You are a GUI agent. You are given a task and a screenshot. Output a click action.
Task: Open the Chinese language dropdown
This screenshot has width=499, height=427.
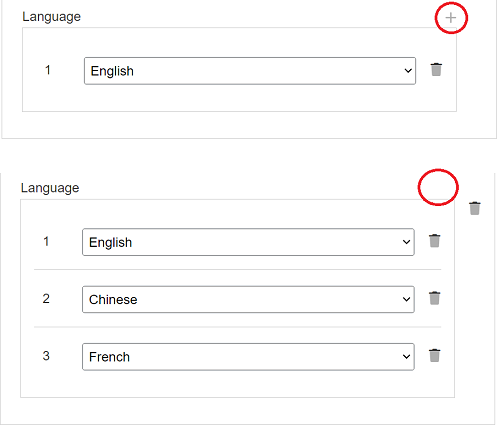pos(248,299)
